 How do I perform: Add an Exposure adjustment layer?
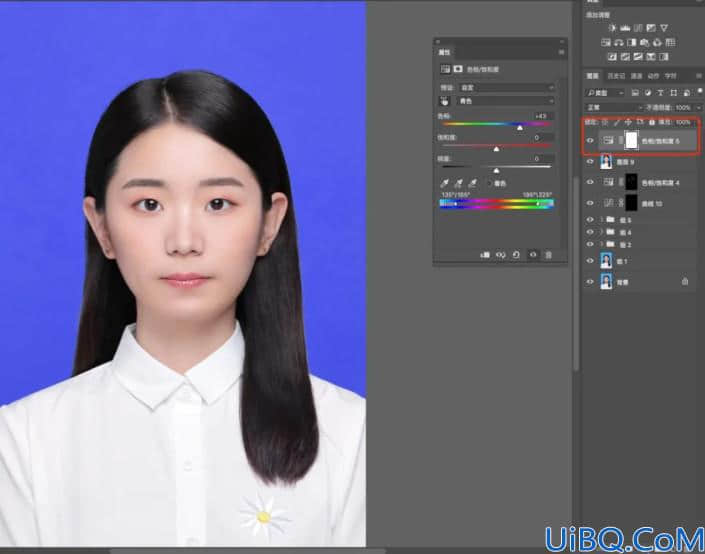[651, 28]
